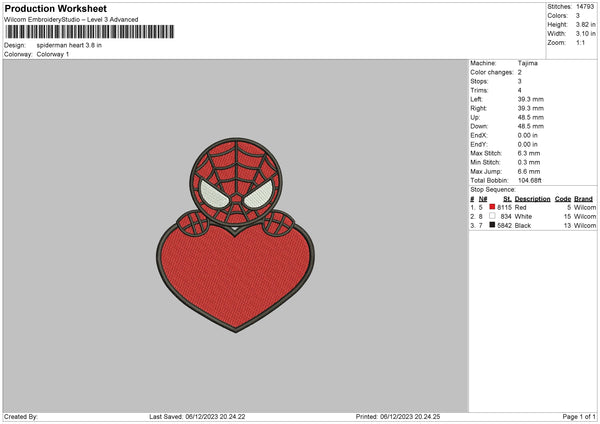The height and width of the screenshot is (424, 600).
Task: Click the Max Jump value 6.6 mm
Action: point(529,171)
